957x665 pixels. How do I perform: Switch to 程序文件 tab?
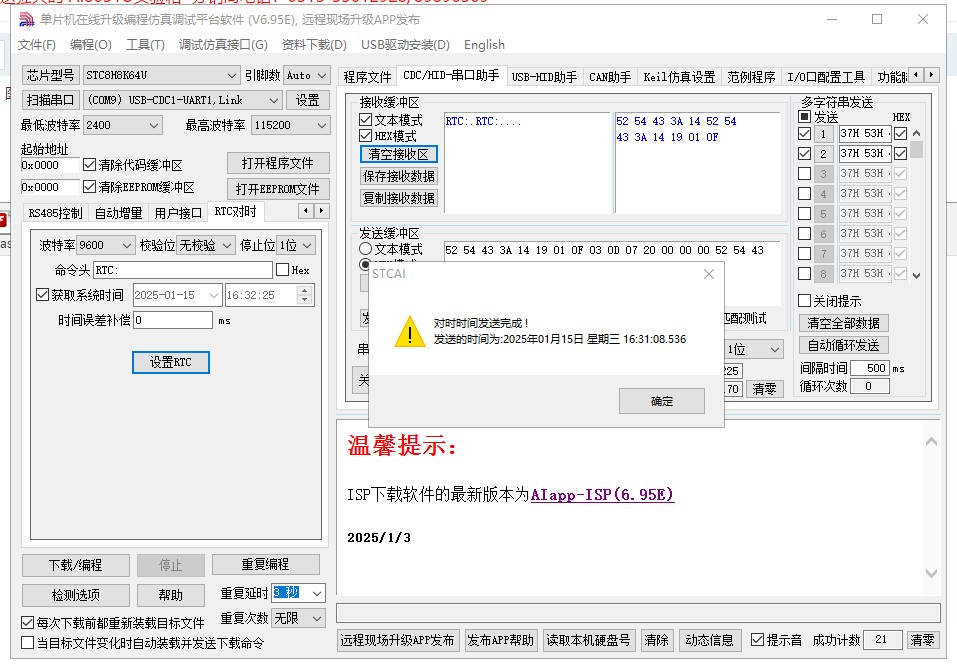367,77
